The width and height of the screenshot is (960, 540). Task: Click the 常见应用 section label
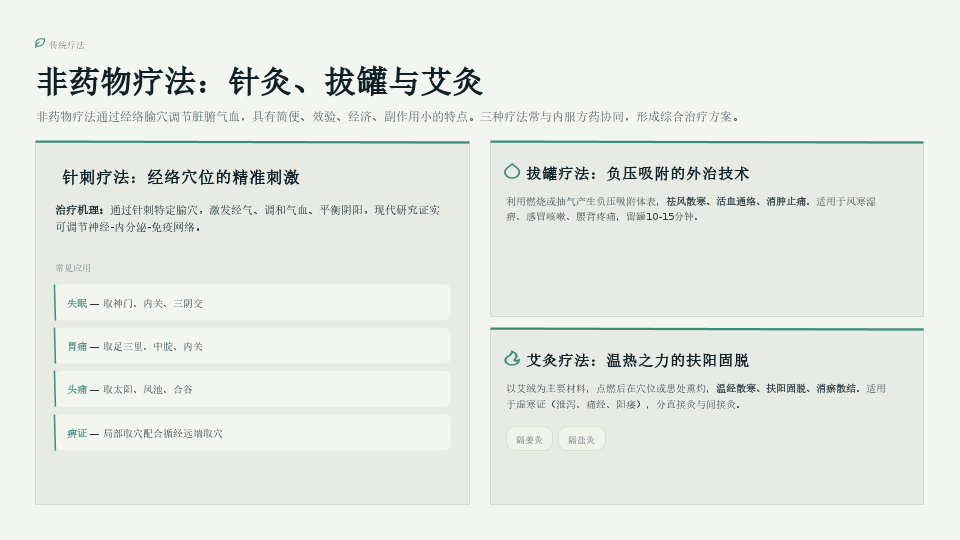point(73,268)
